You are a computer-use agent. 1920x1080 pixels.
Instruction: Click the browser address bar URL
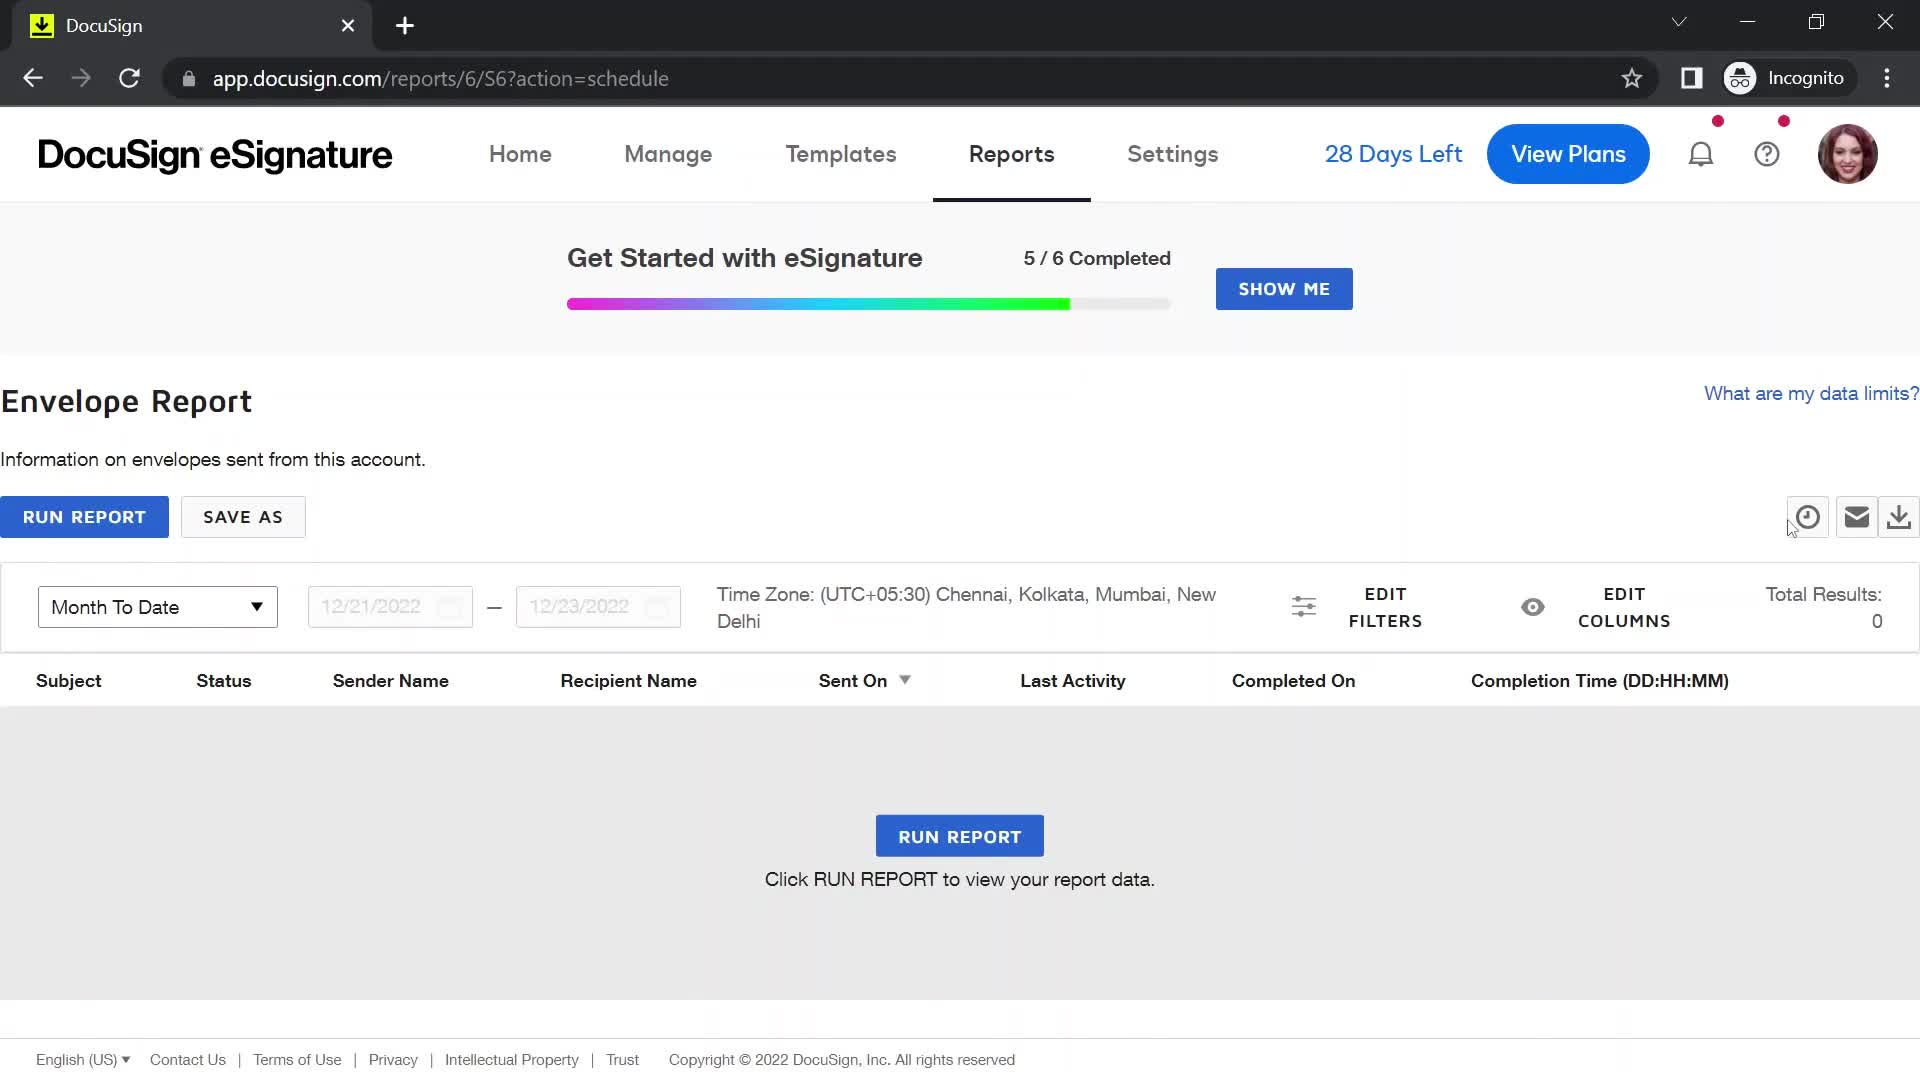point(440,78)
